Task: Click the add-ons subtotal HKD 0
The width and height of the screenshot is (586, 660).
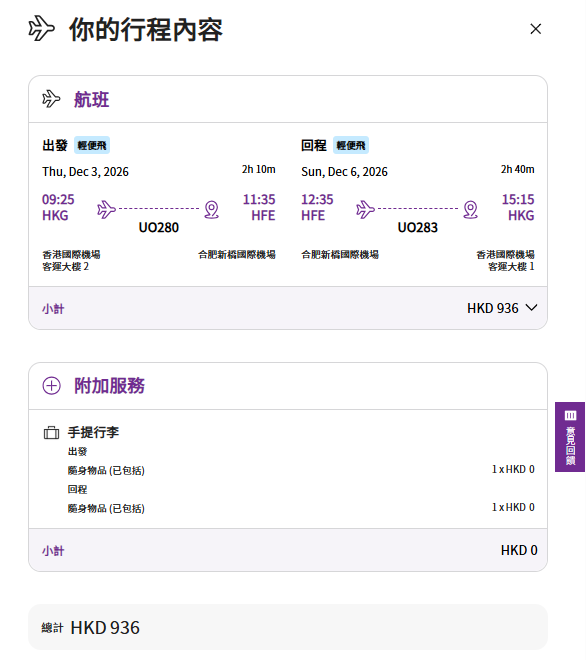Action: pyautogui.click(x=519, y=550)
